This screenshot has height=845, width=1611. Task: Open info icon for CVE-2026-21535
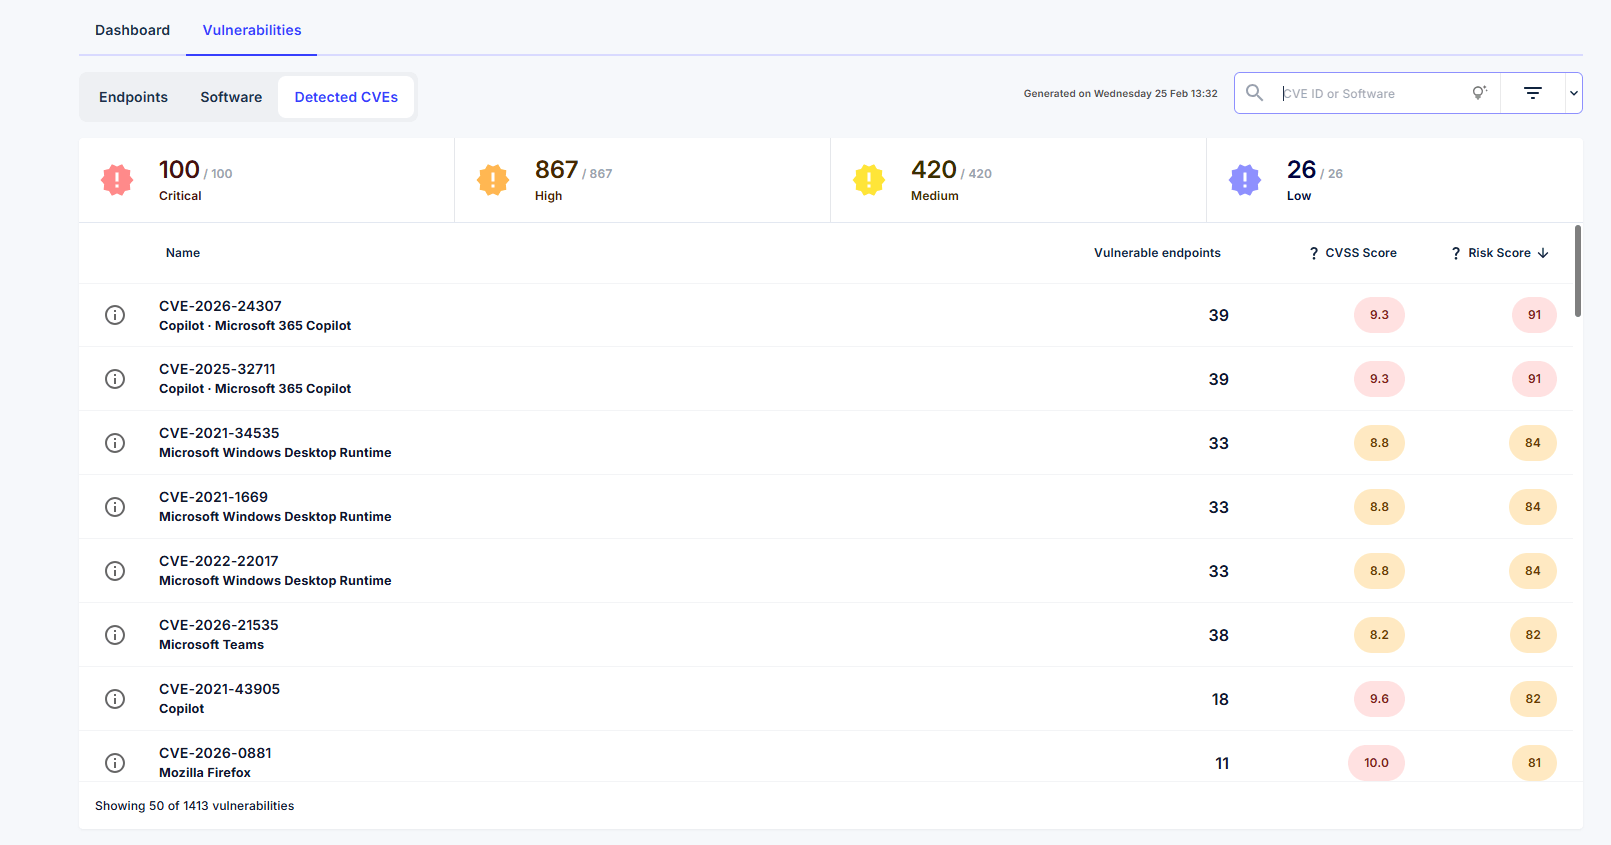coord(115,635)
